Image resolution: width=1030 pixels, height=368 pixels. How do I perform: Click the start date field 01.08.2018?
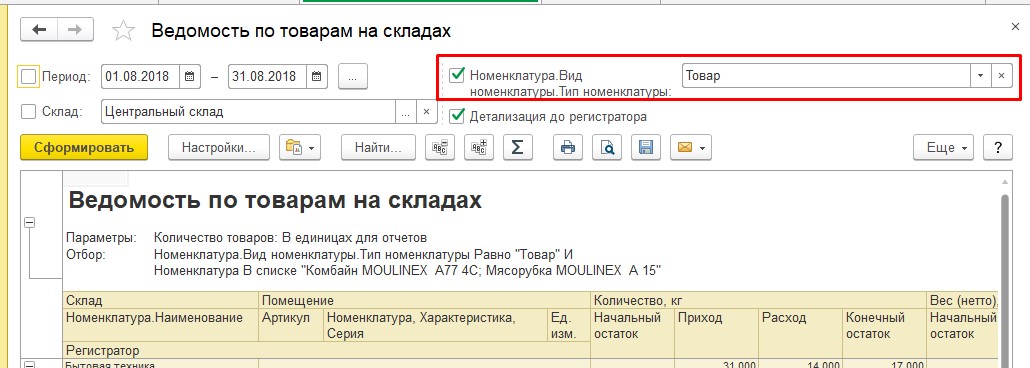(141, 76)
